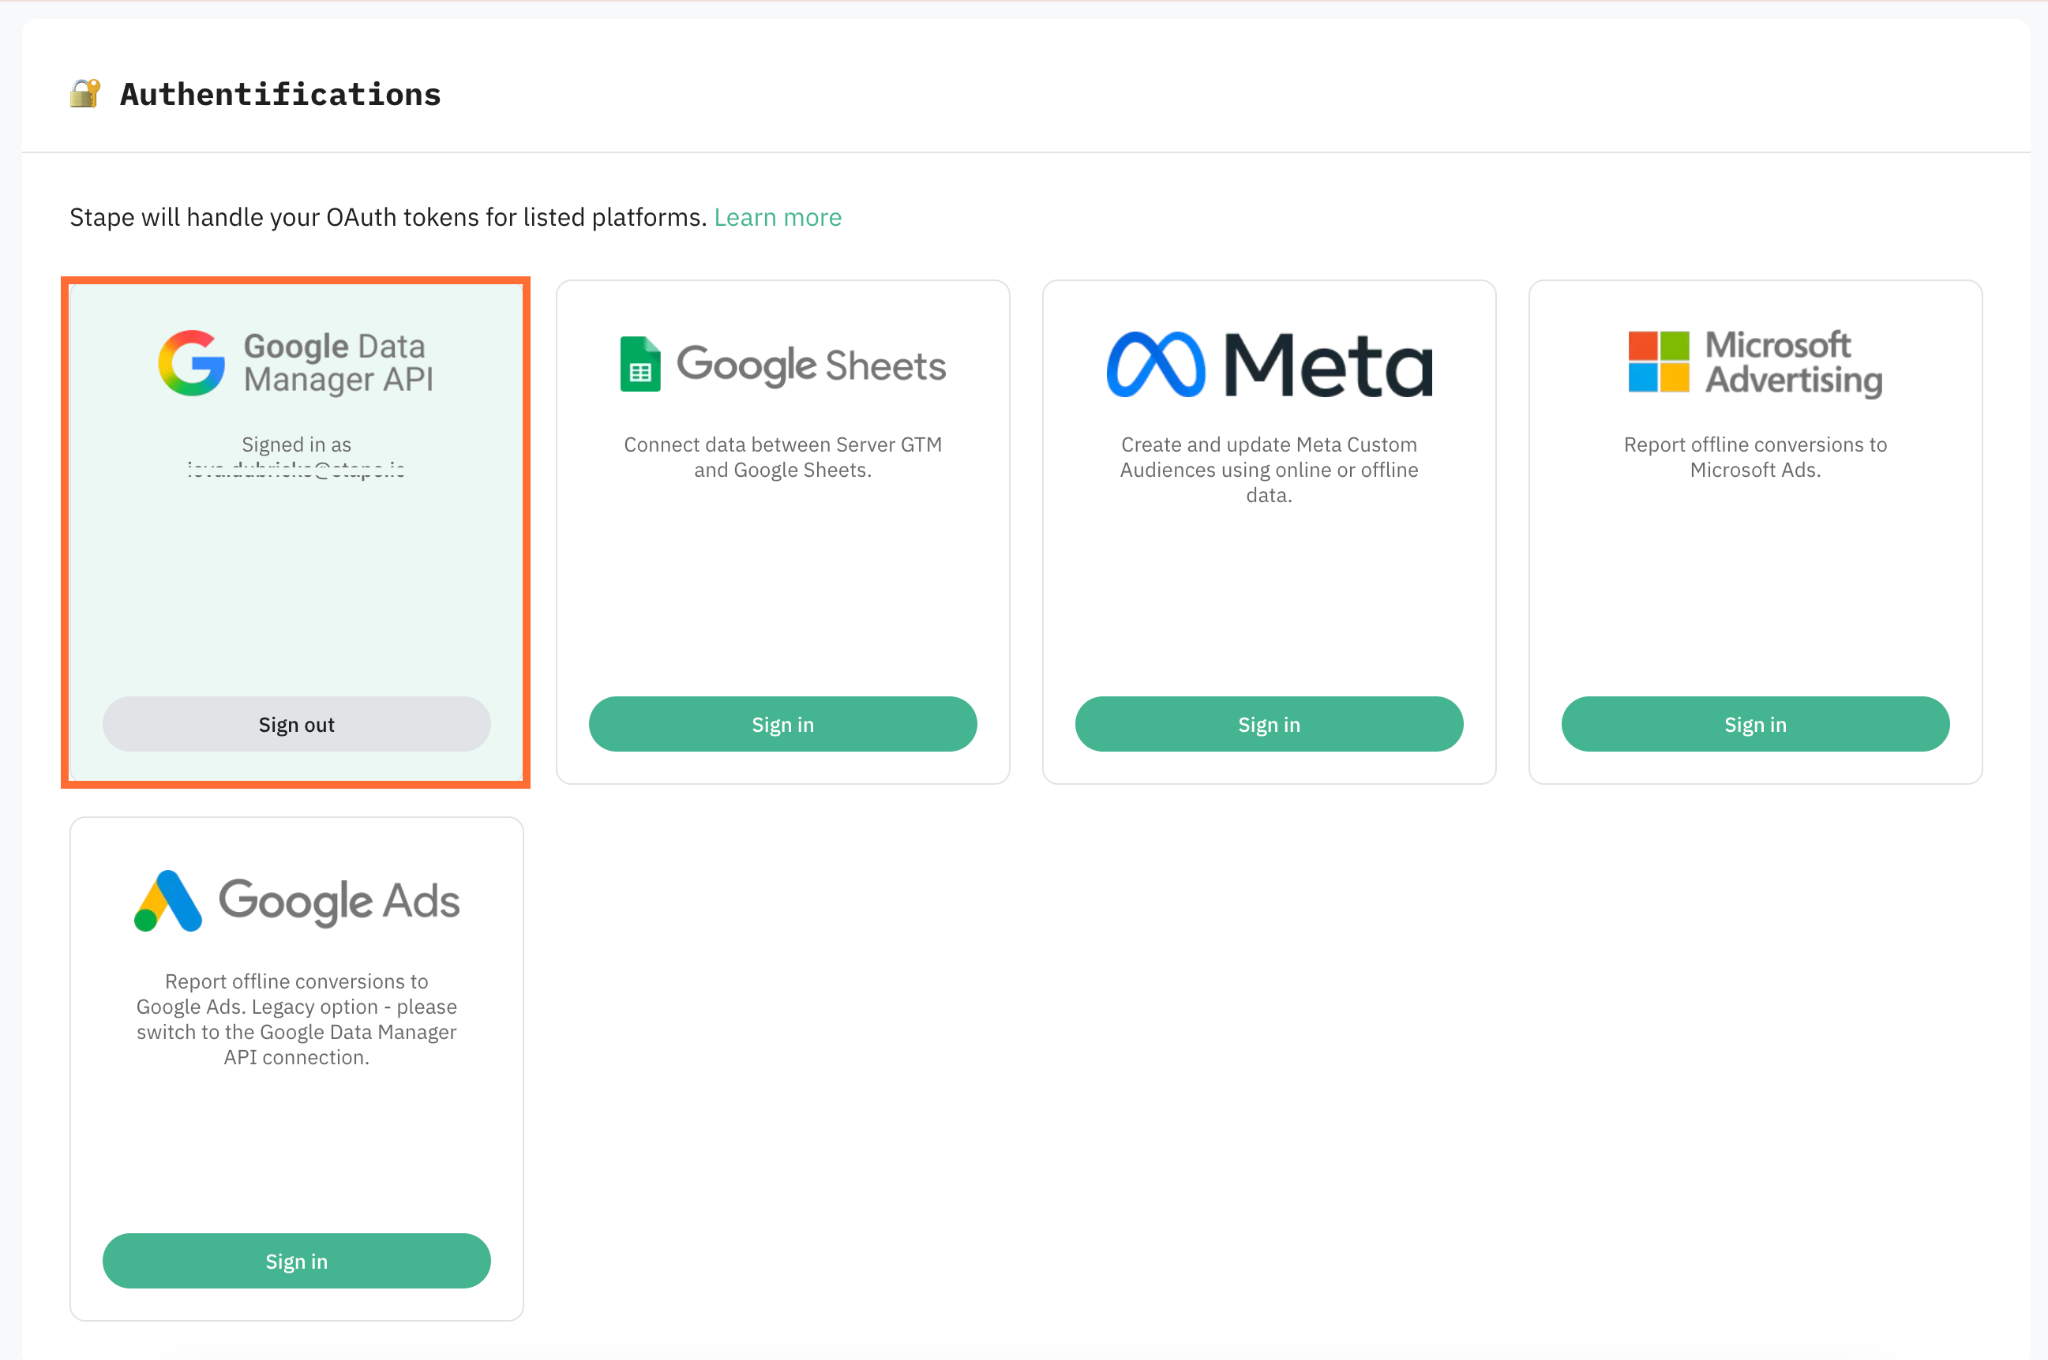Sign in to Microsoft Advertising
Viewport: 2048px width, 1360px height.
(1755, 724)
